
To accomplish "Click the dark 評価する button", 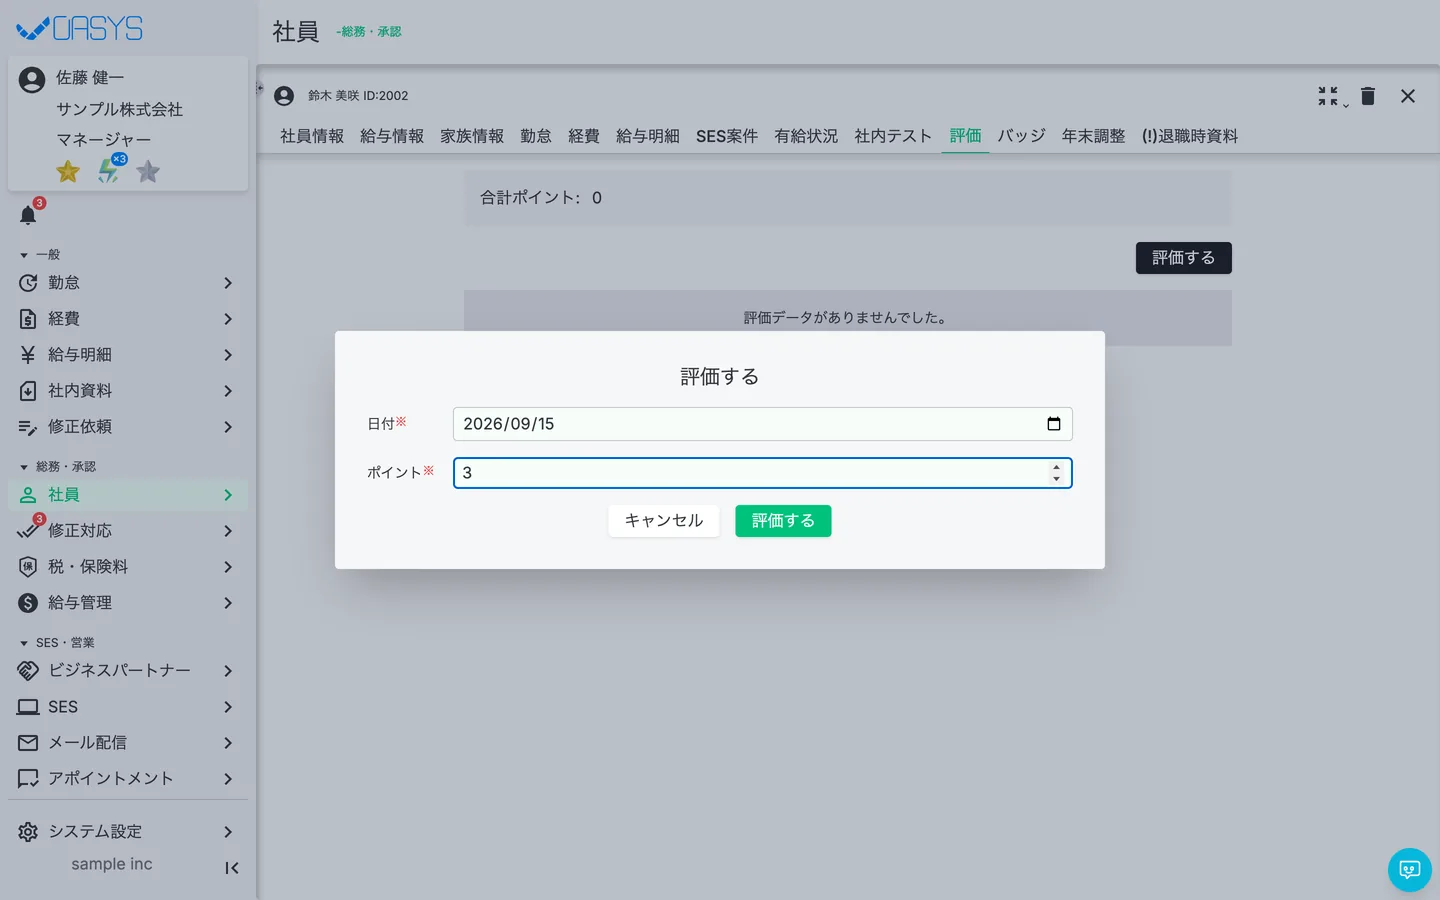I will [1183, 258].
